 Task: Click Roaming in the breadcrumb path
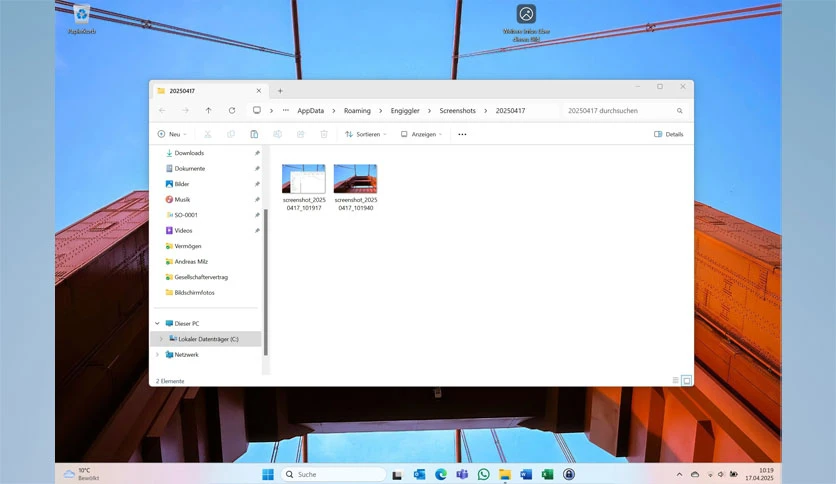357,111
